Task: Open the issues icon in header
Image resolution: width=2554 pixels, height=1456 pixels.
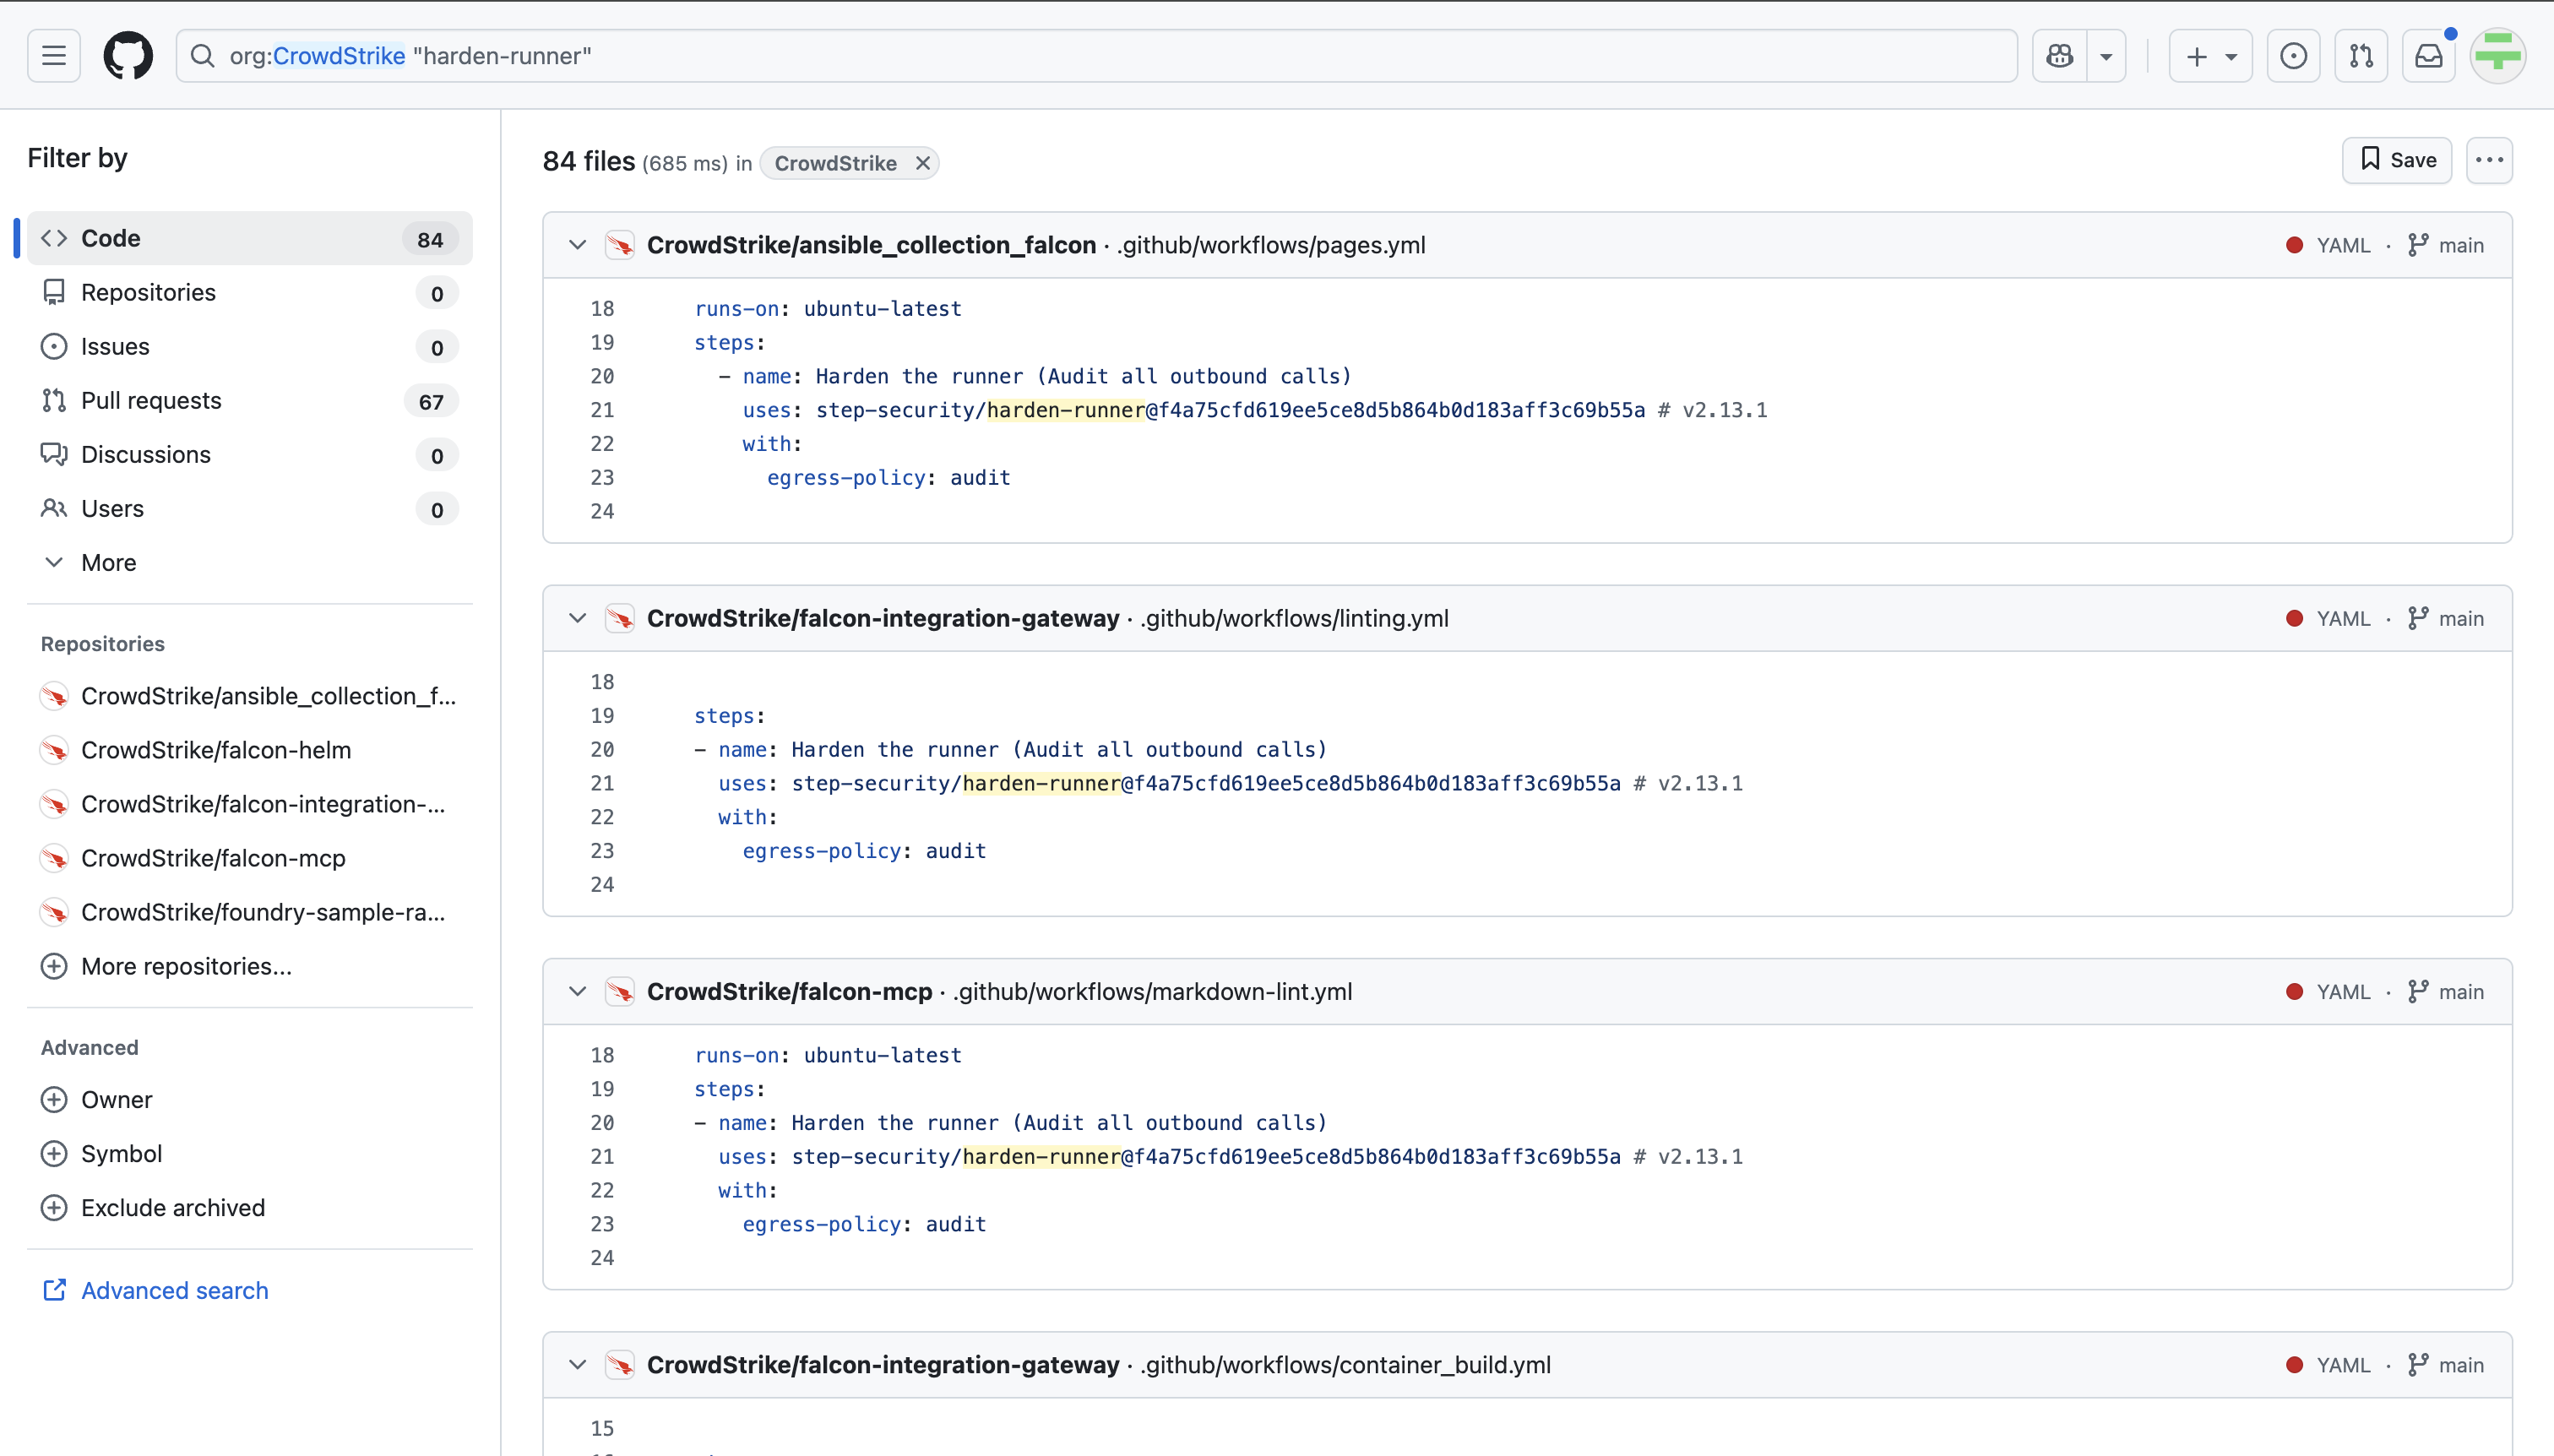Action: coord(2293,55)
